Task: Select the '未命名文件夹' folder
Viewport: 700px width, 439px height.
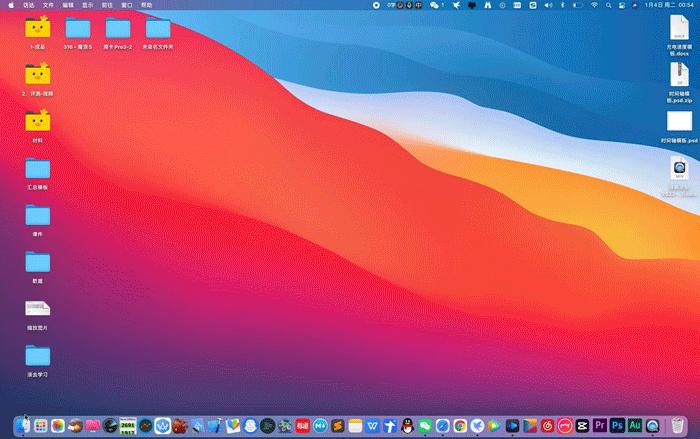Action: click(x=158, y=32)
